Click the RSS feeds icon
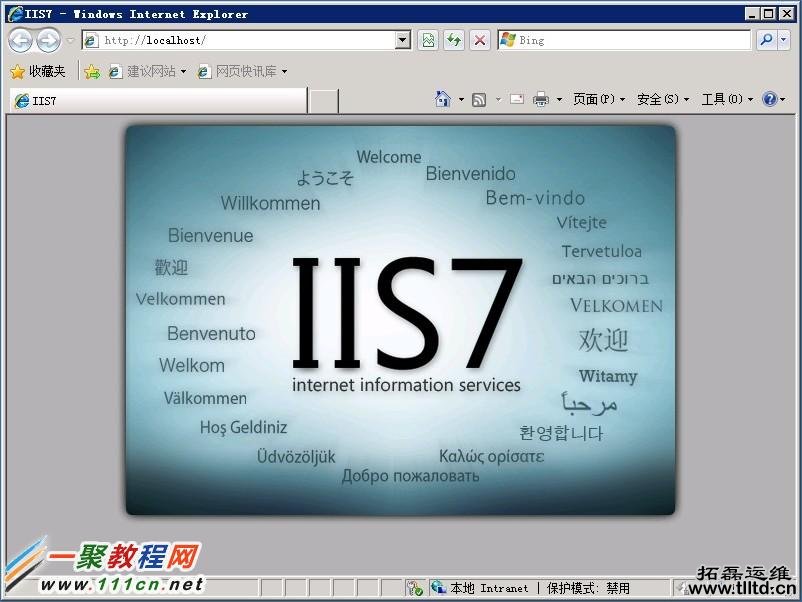This screenshot has height=602, width=802. pos(479,99)
